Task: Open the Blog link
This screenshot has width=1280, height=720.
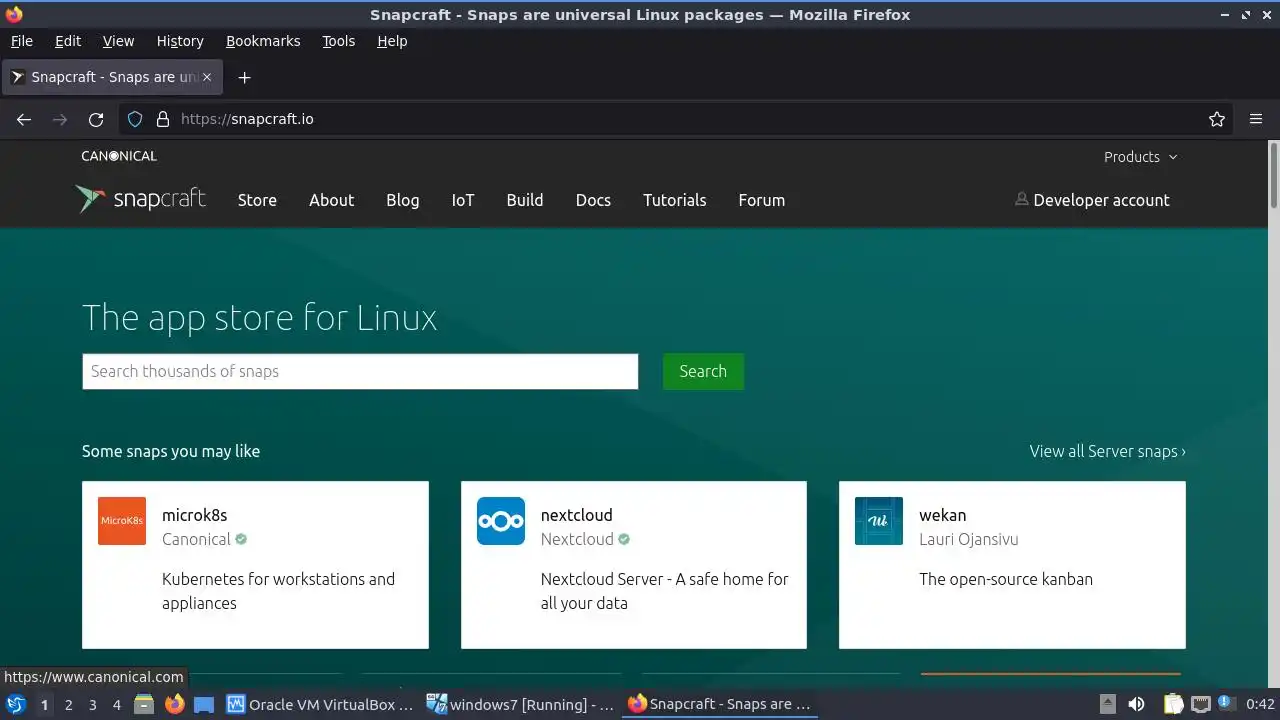Action: pos(403,200)
